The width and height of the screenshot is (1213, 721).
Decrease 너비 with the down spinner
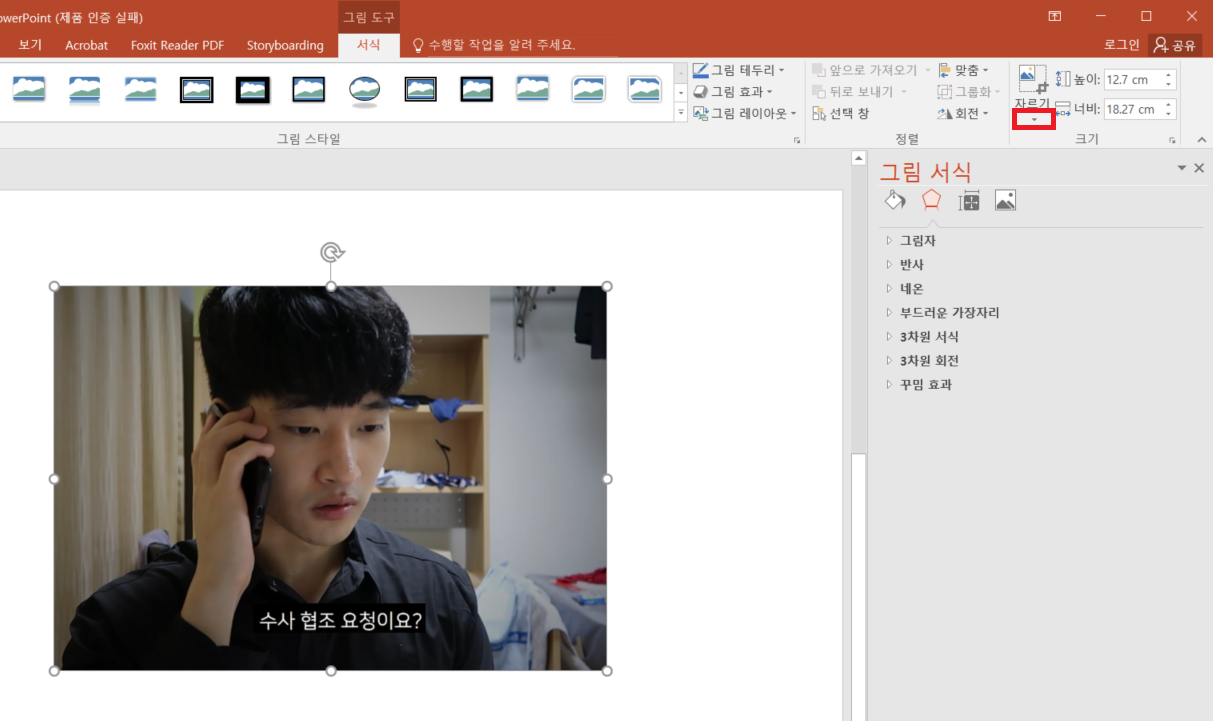[1168, 114]
